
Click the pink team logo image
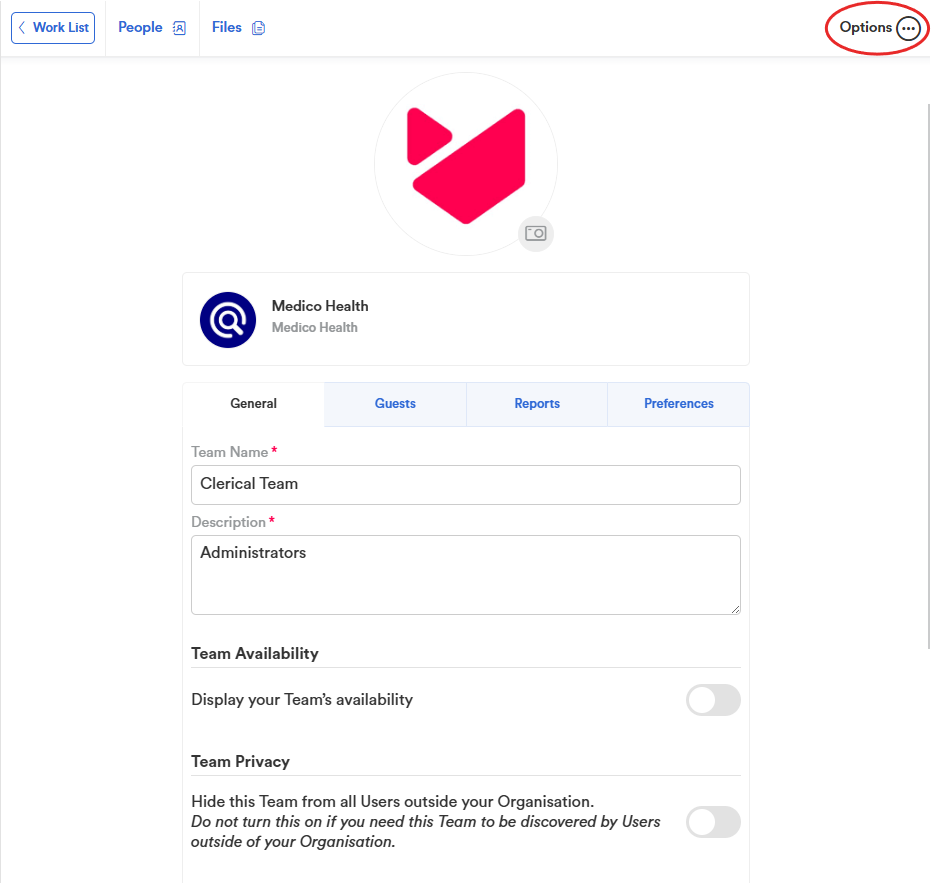(466, 166)
